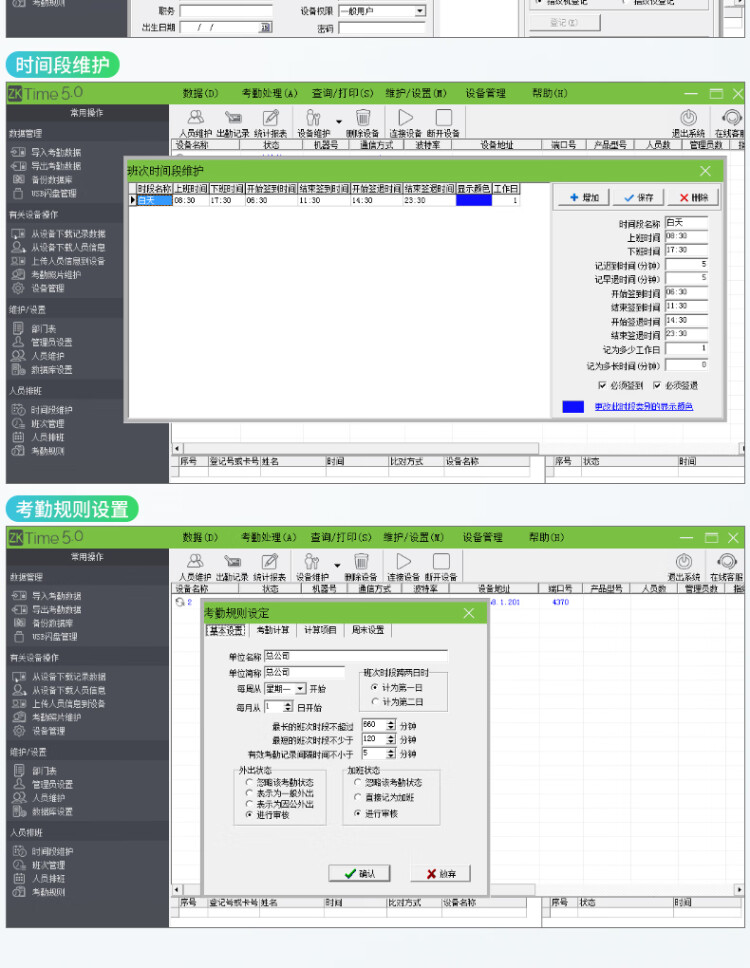Viewport: 750px width, 968px height.
Task: Click the 删除 red X button
Action: [x=693, y=198]
